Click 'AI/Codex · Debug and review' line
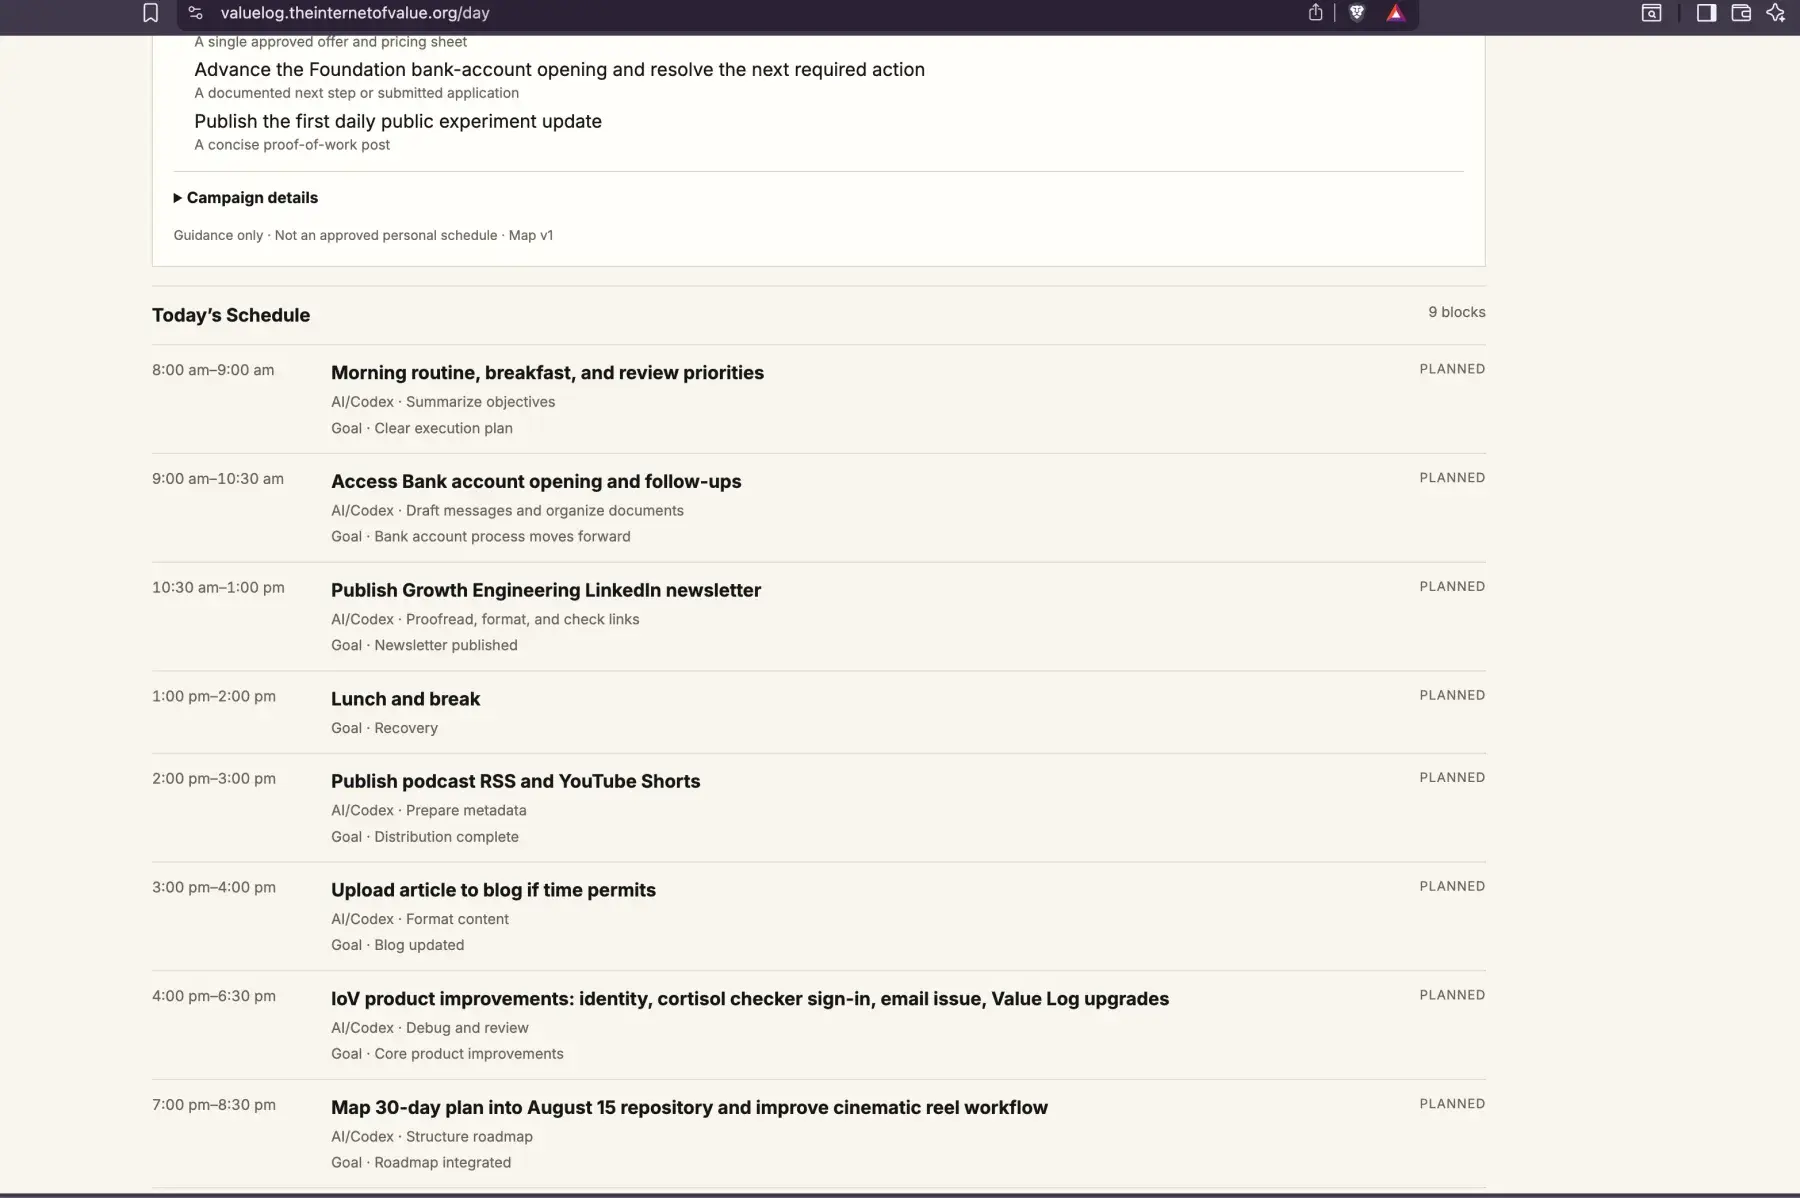Screen dimensions: 1800x1198 point(430,1028)
